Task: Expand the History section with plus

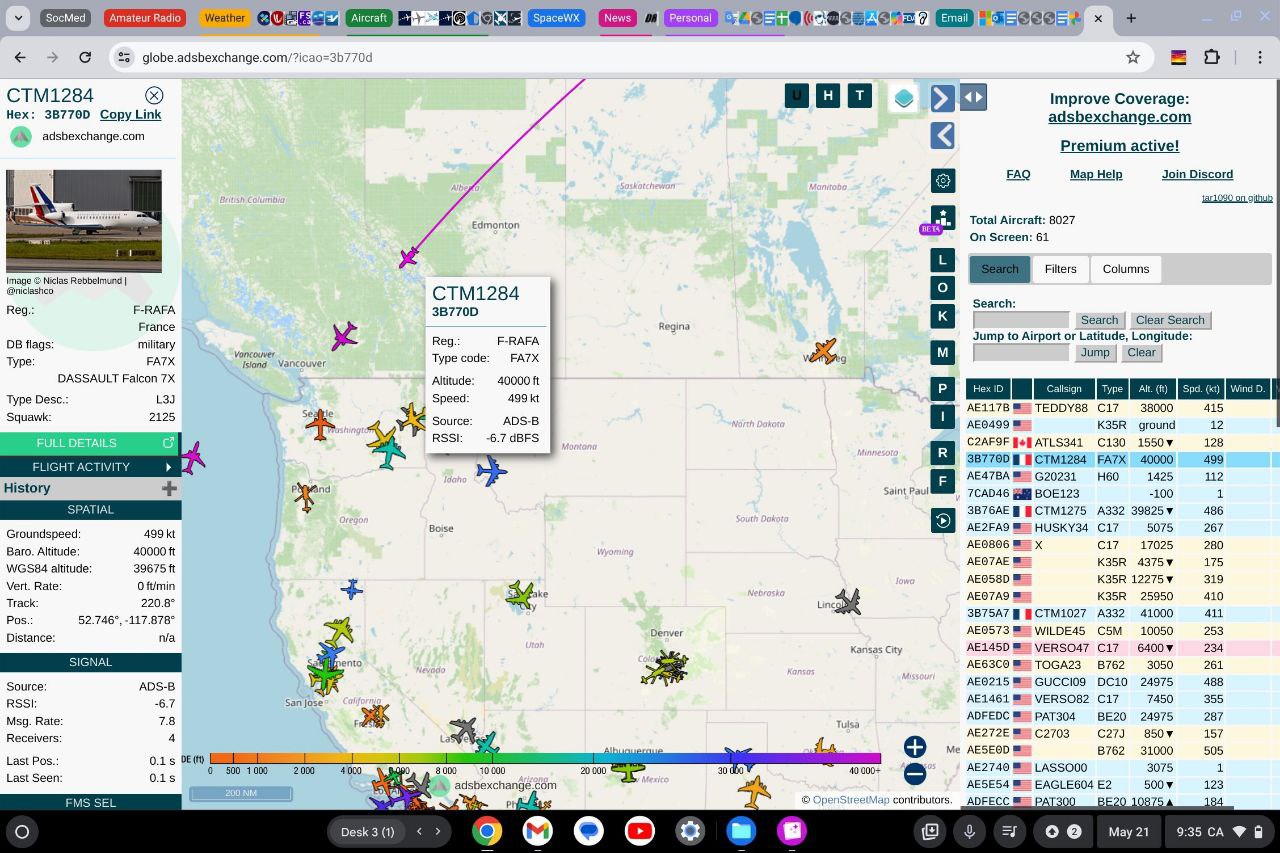Action: pos(169,488)
